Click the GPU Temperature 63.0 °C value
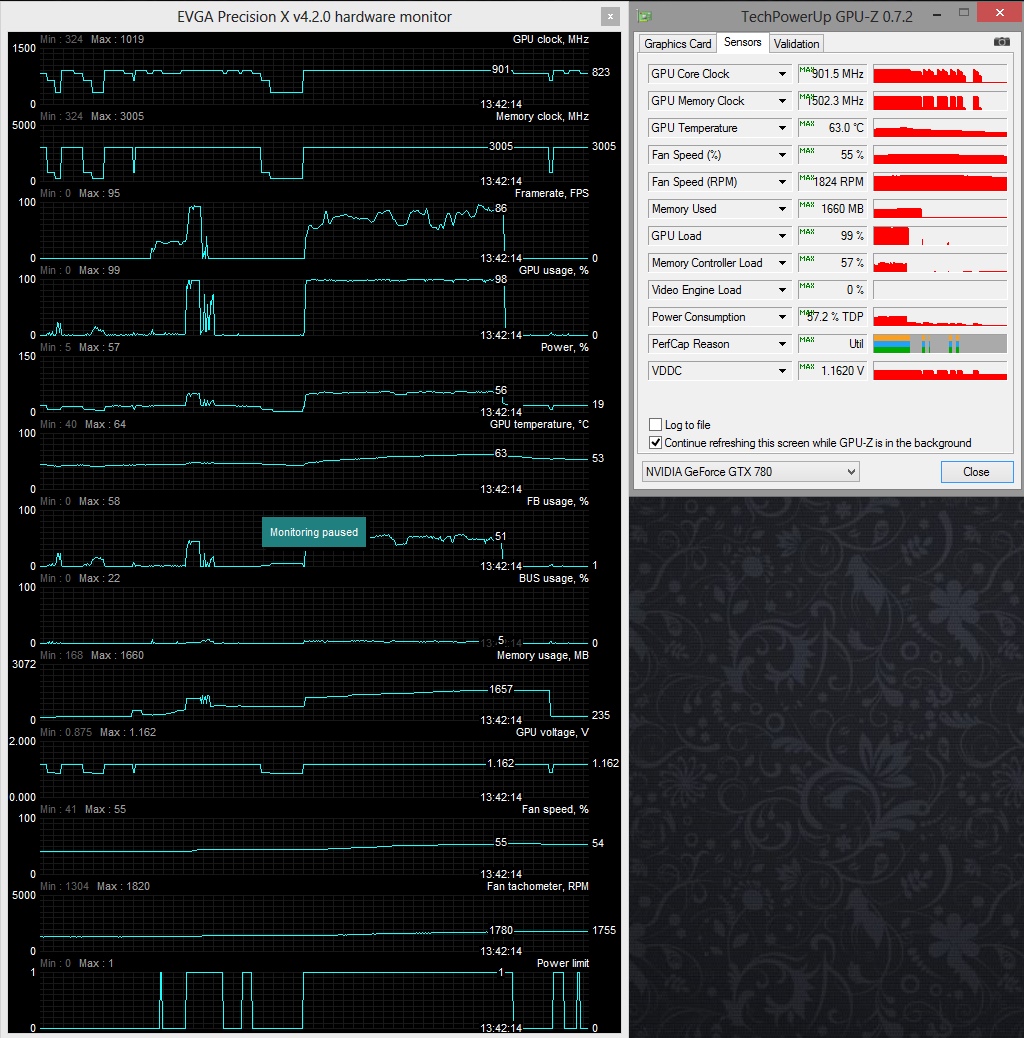Viewport: 1024px width, 1038px height. point(833,128)
